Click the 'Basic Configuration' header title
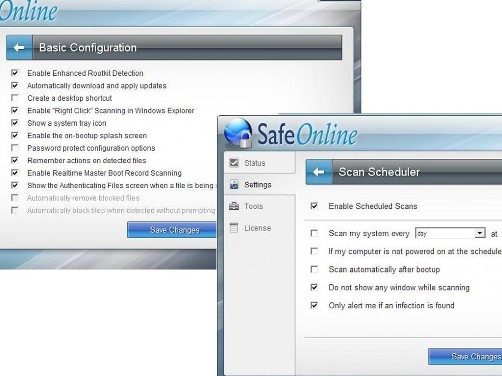The height and width of the screenshot is (376, 502). pos(88,47)
